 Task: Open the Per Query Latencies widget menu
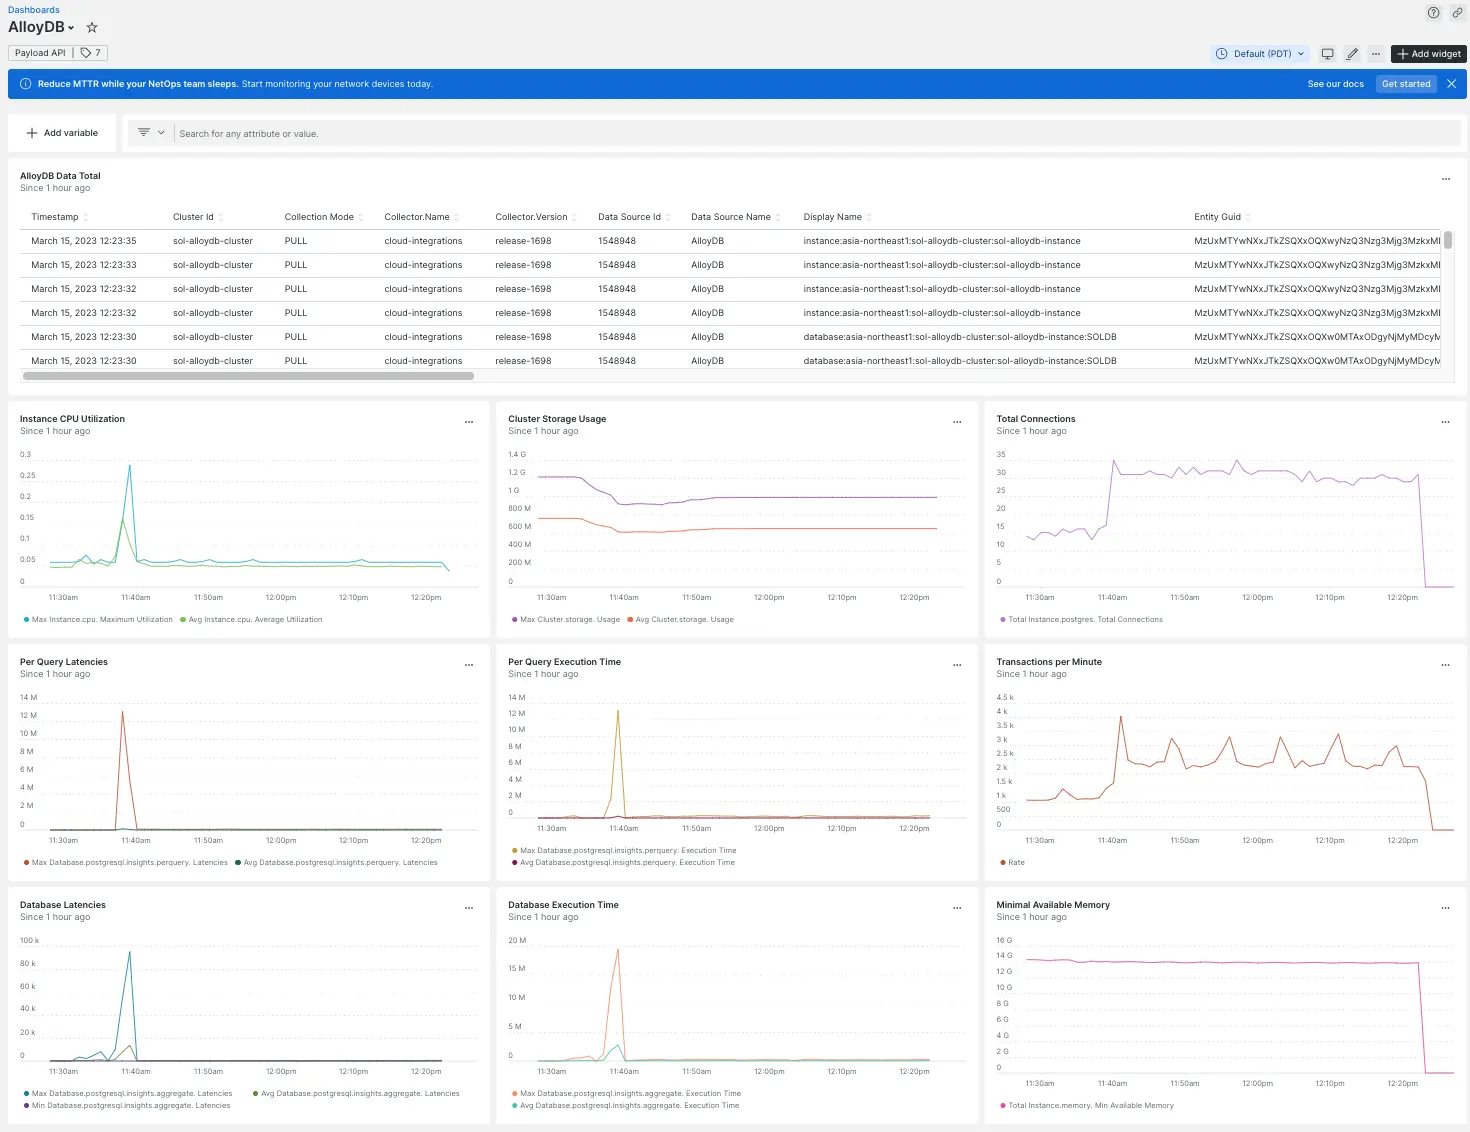coord(468,664)
